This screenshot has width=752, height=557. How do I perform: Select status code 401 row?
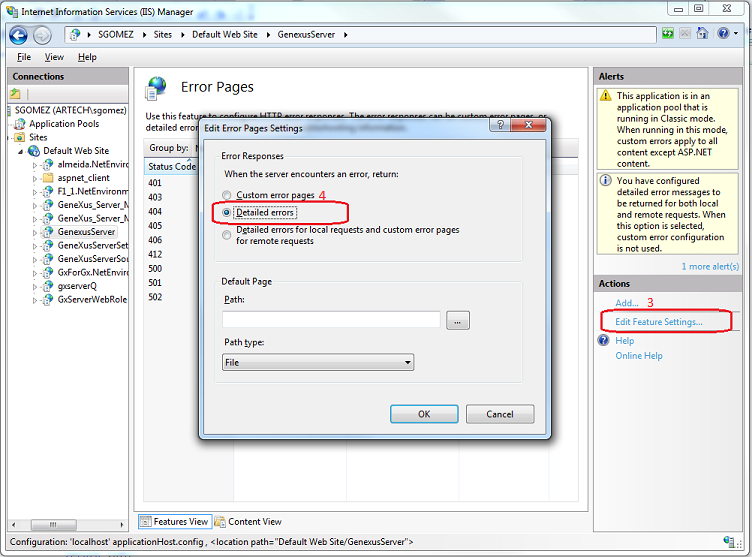pos(155,183)
